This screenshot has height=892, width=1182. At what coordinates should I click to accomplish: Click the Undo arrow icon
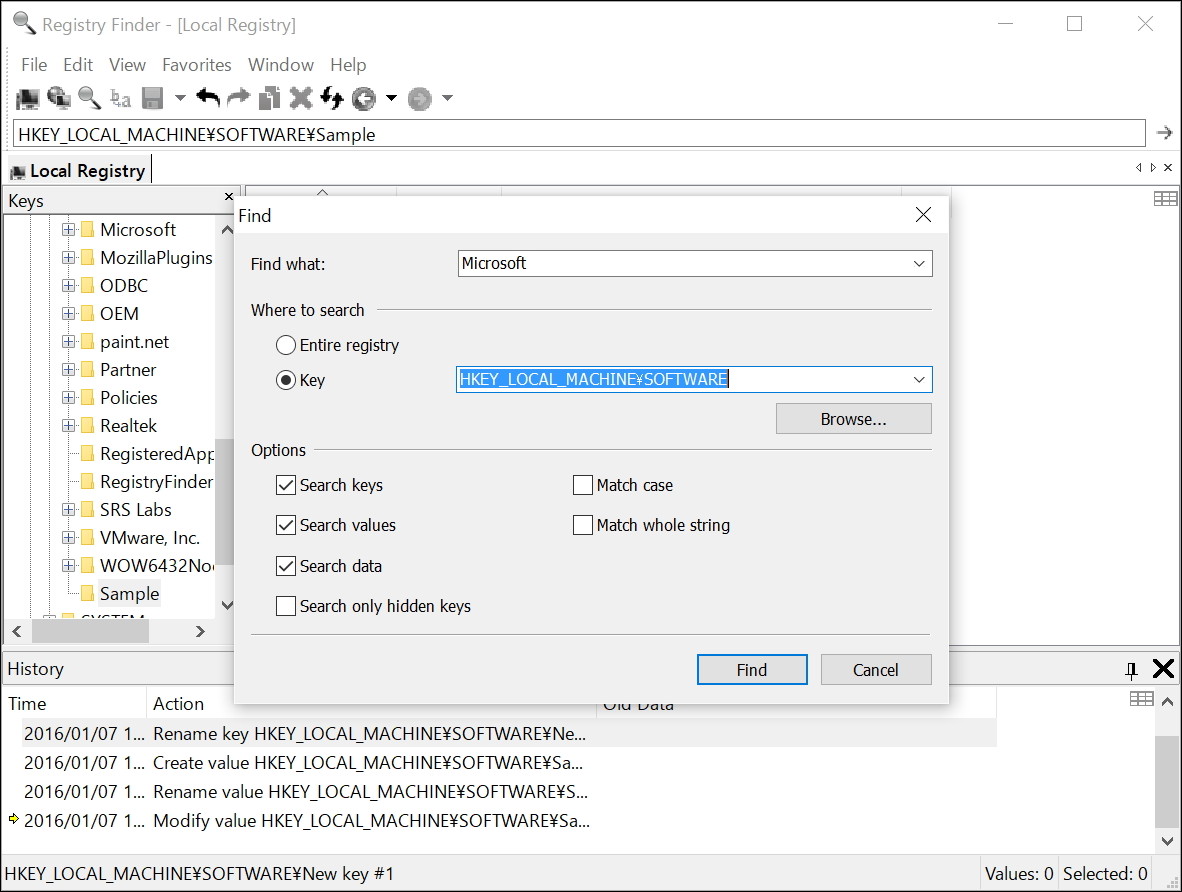[208, 97]
